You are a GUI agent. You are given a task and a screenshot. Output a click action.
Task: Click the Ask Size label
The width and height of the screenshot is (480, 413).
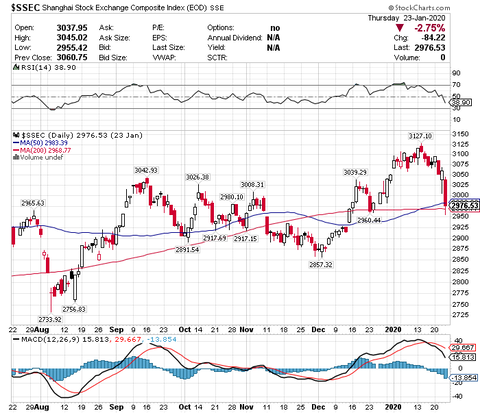(x=114, y=38)
